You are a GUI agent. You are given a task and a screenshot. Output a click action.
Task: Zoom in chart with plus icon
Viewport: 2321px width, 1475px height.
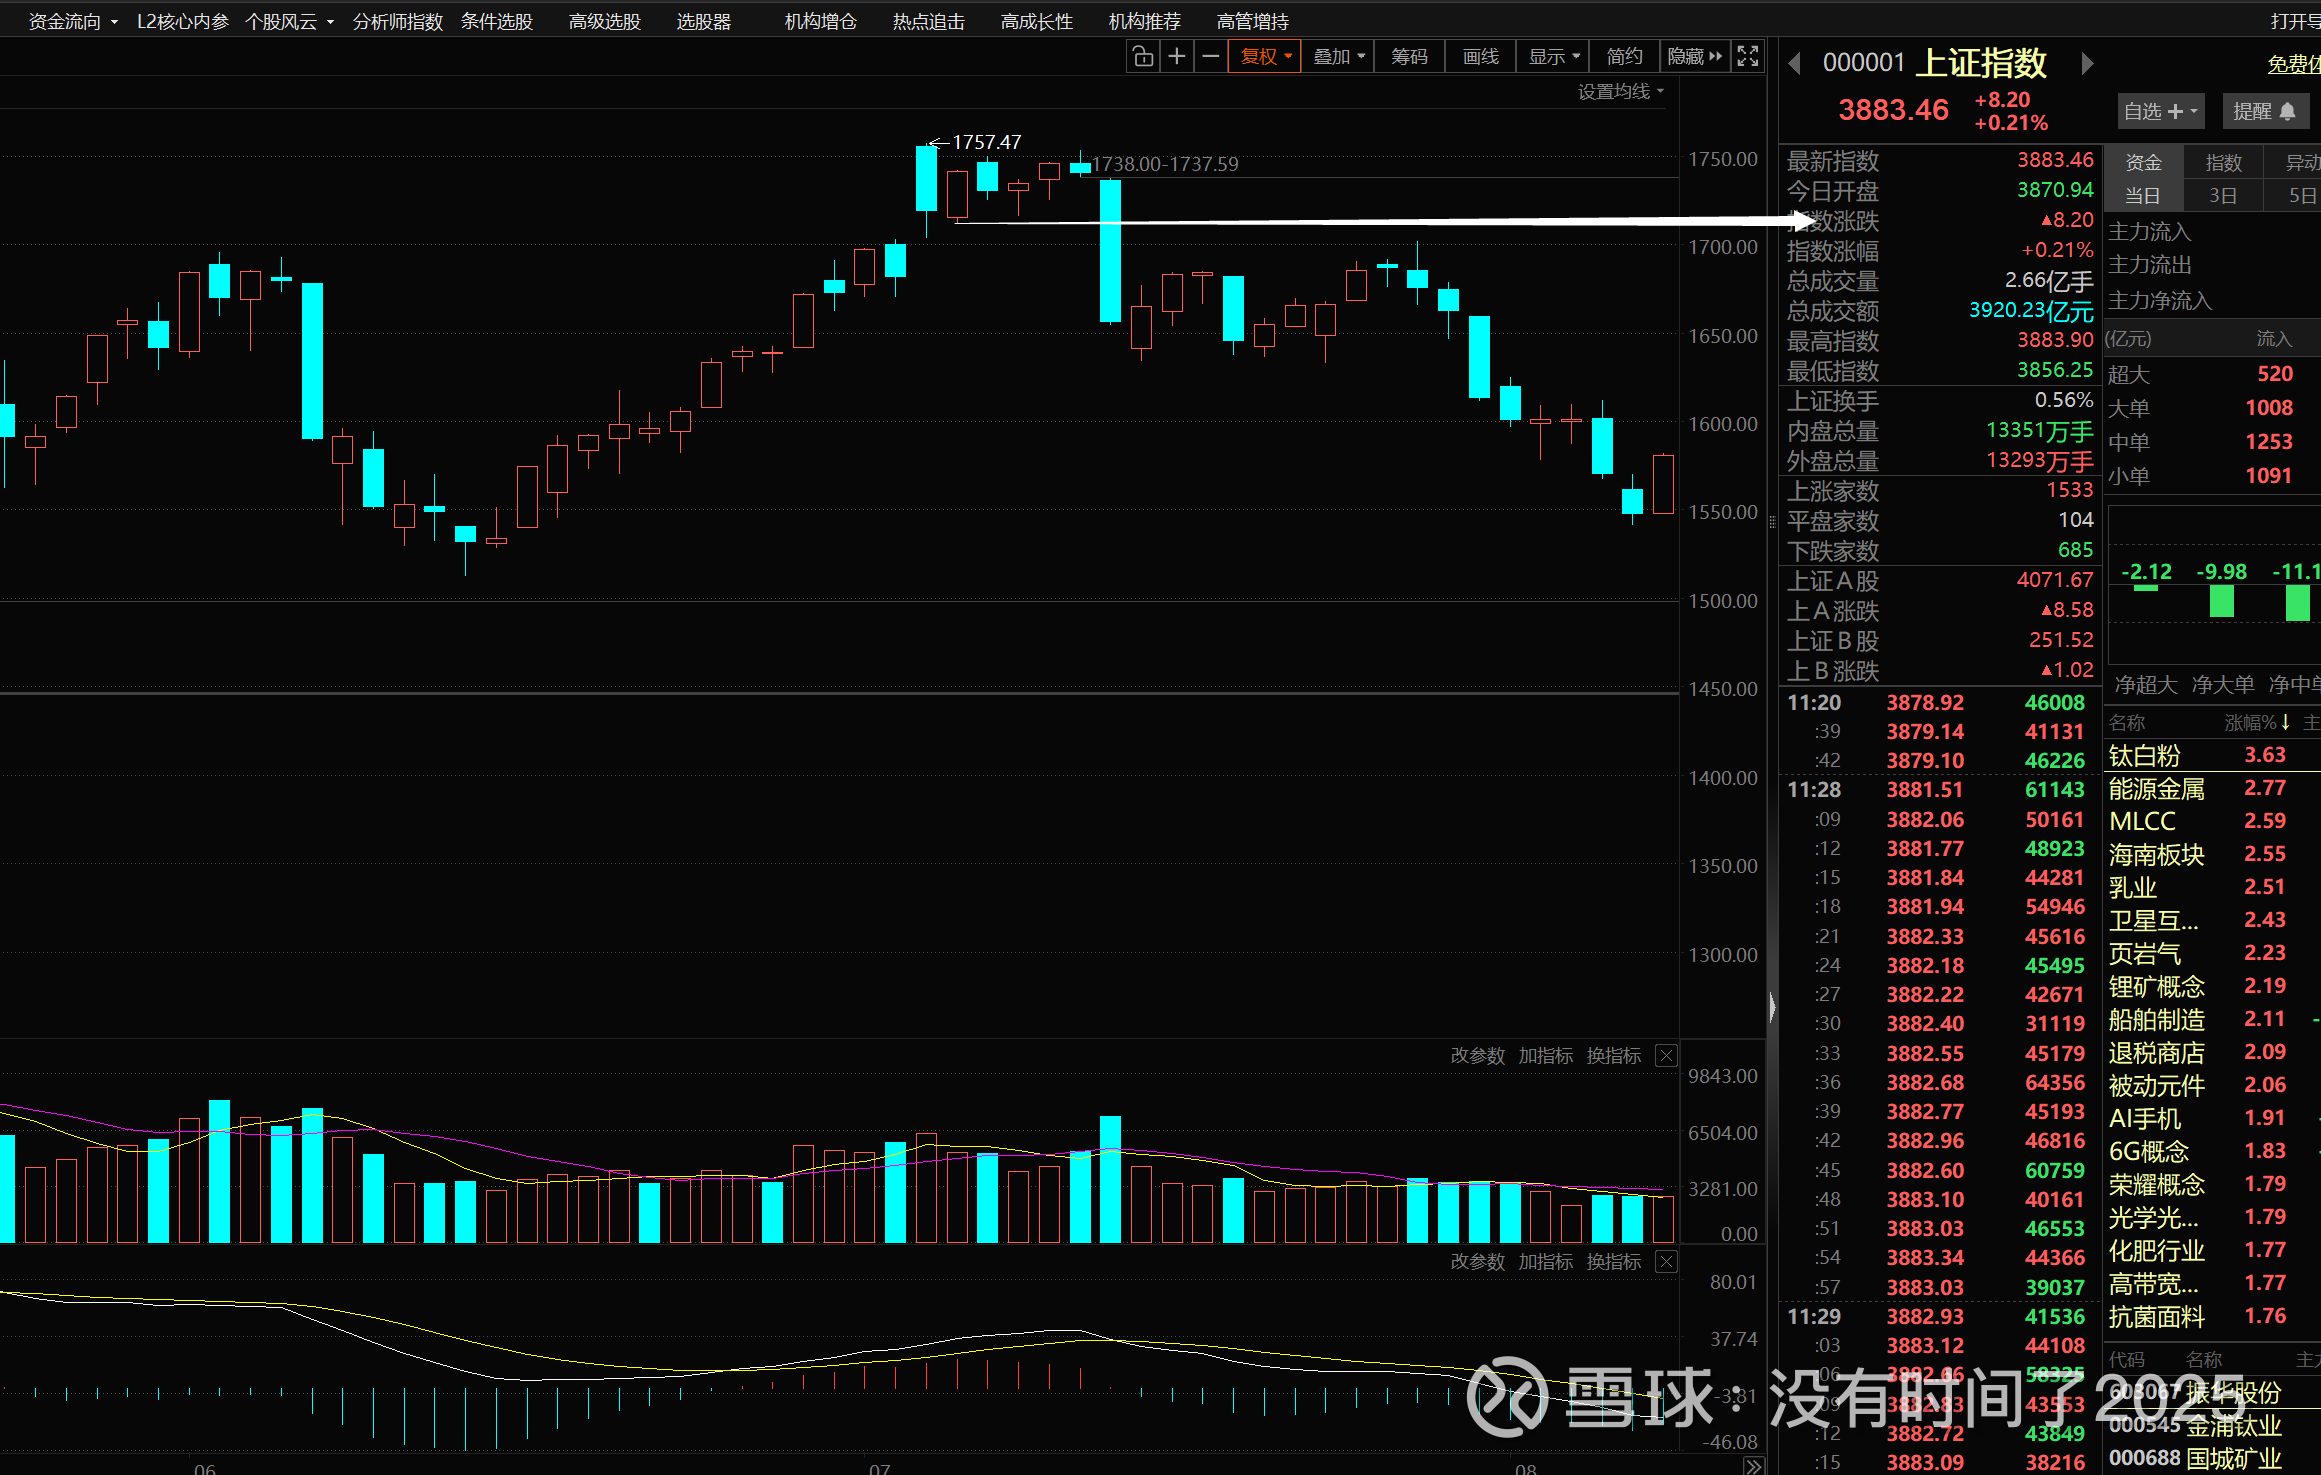(1177, 57)
